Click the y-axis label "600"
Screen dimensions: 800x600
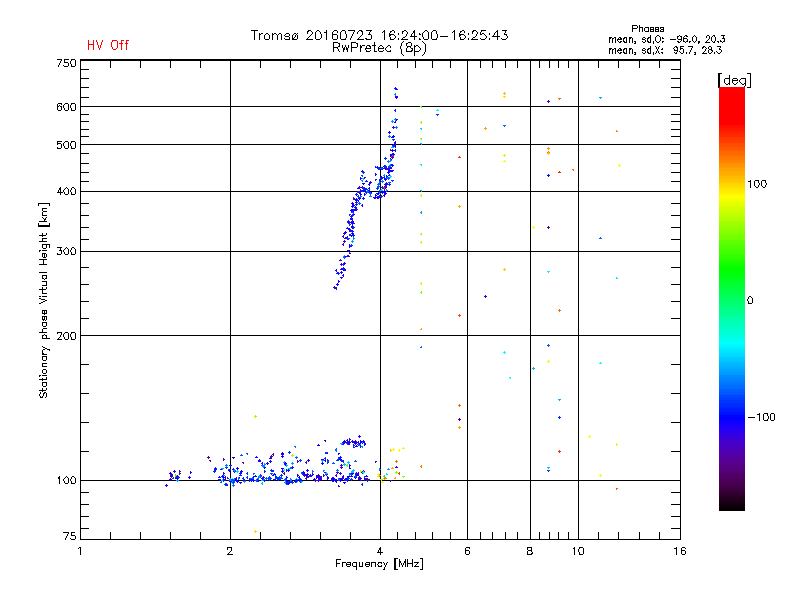pyautogui.click(x=66, y=107)
